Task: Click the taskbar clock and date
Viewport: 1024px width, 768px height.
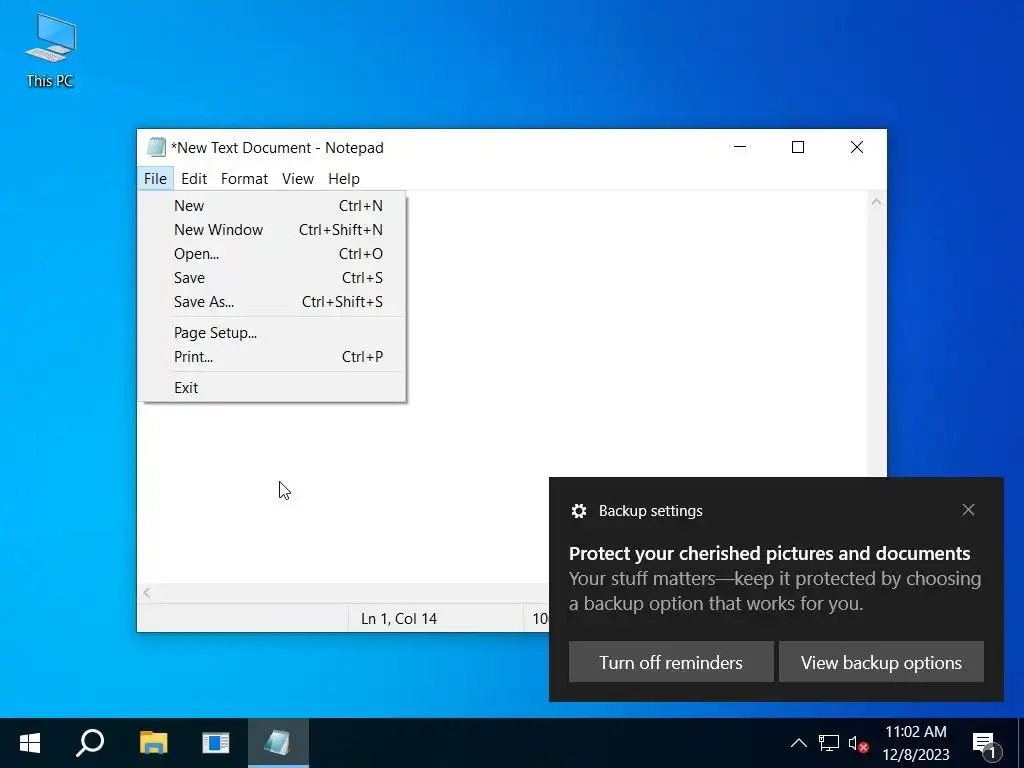Action: point(916,743)
